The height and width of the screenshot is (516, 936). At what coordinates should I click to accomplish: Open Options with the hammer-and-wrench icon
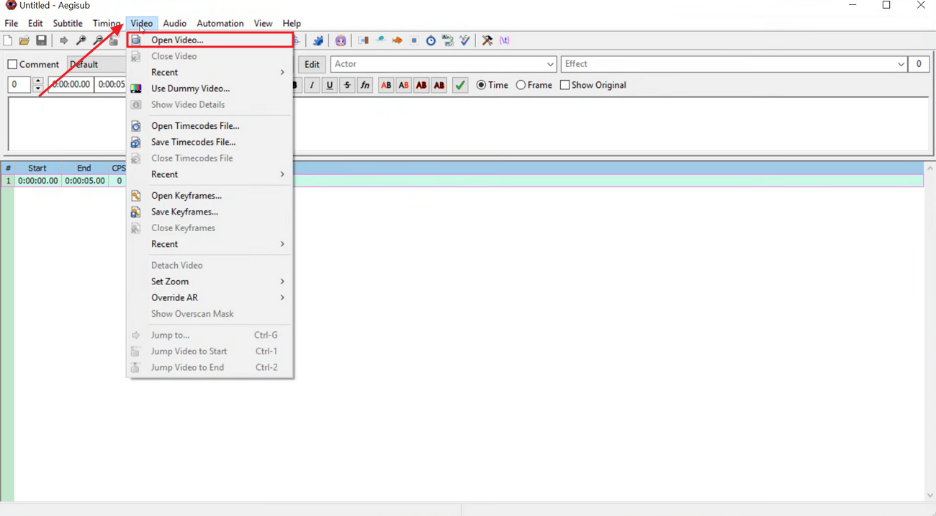point(487,41)
